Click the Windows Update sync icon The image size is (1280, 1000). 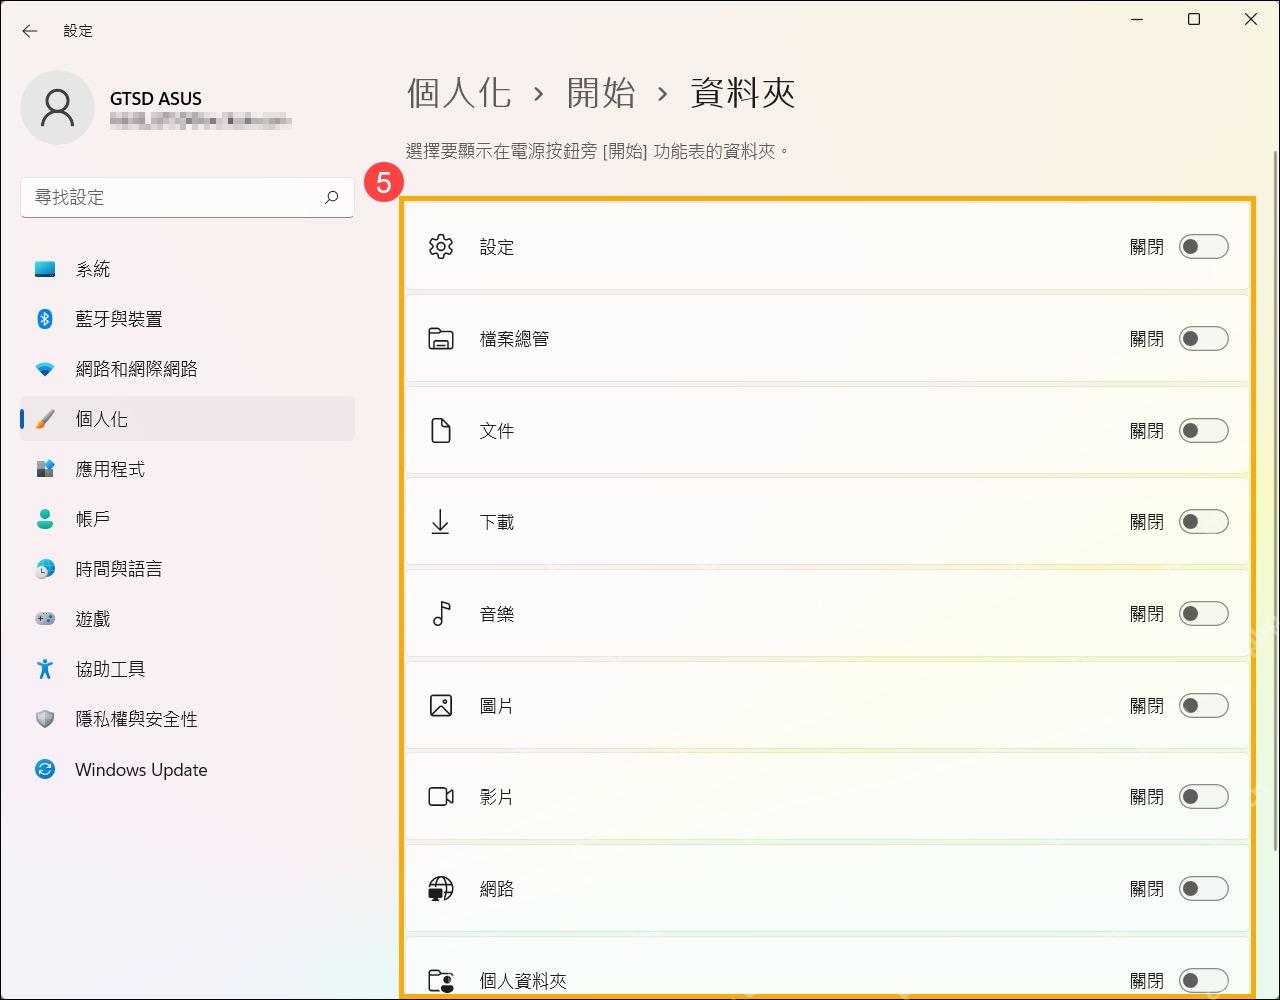pos(45,769)
